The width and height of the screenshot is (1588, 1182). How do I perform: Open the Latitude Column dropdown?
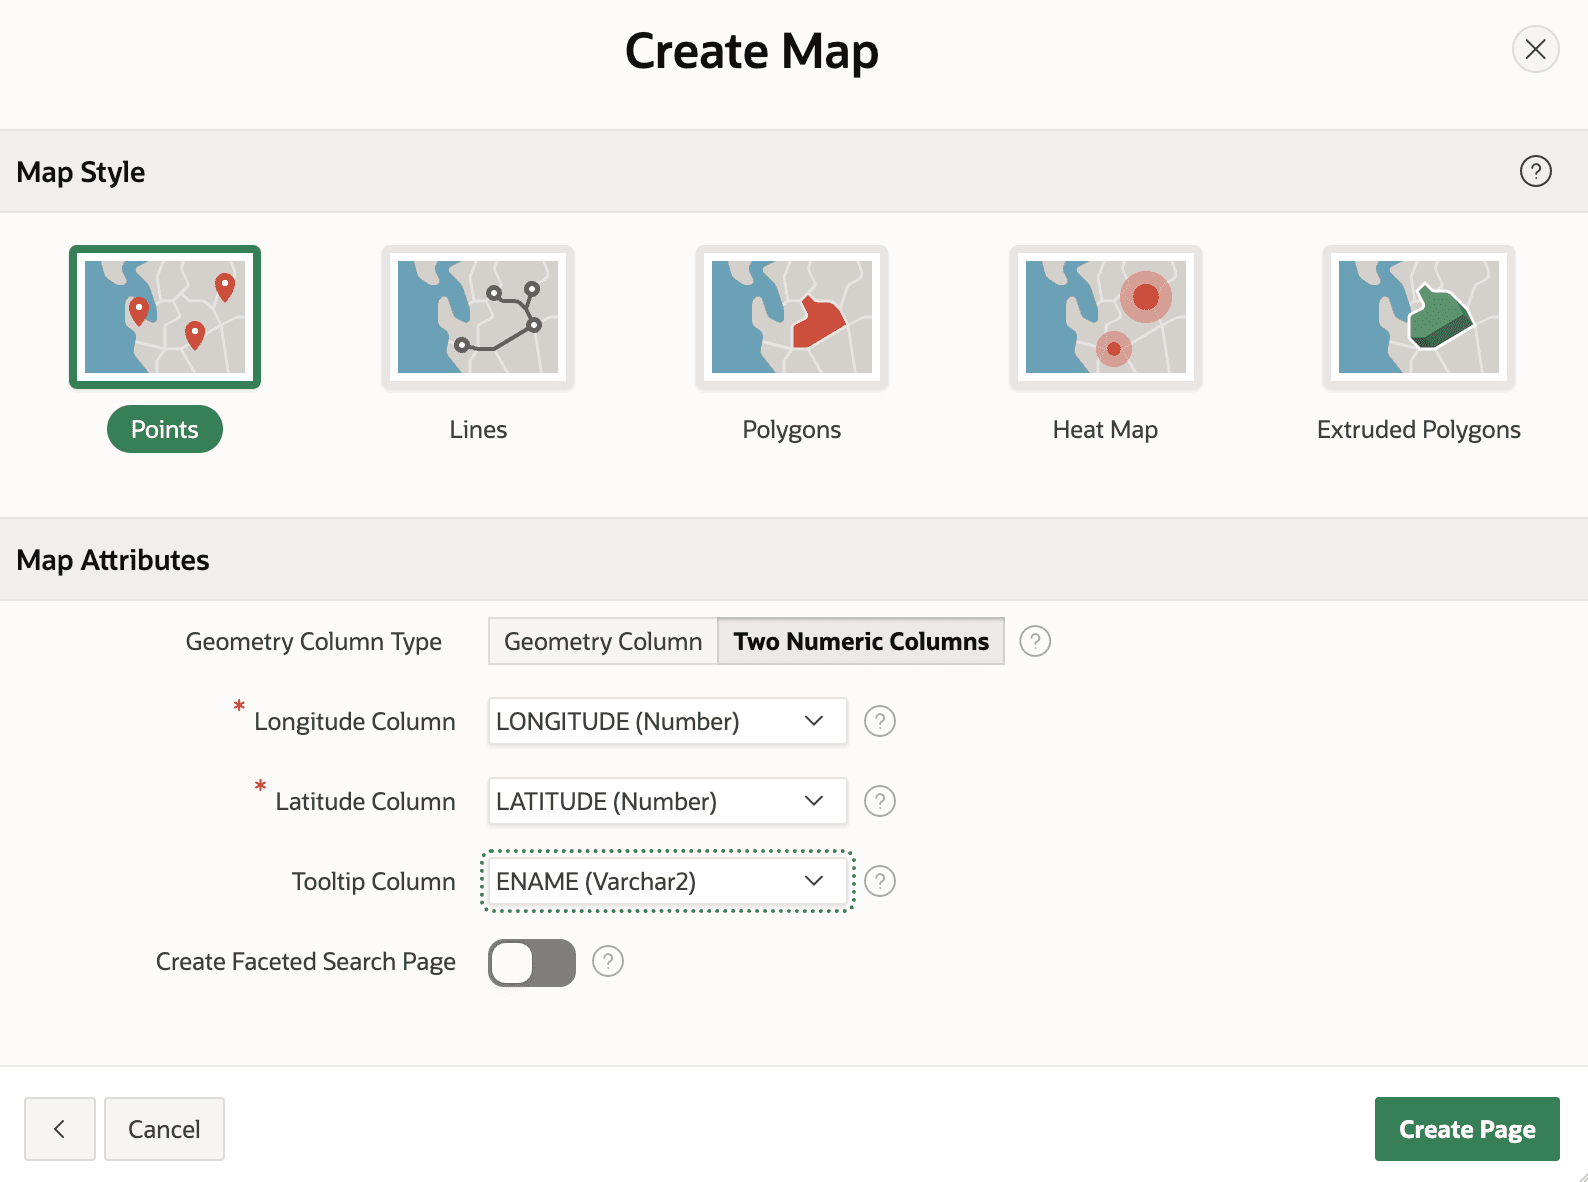[668, 801]
